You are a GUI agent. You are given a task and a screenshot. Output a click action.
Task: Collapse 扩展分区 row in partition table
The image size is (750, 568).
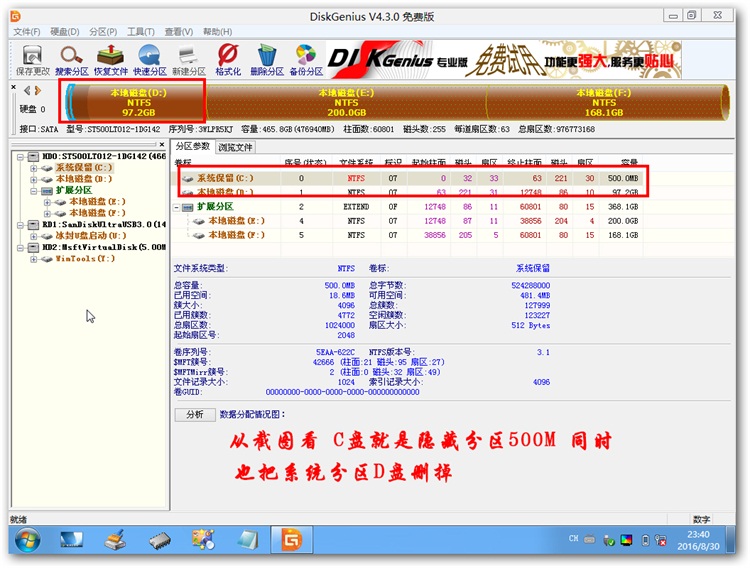[x=177, y=207]
